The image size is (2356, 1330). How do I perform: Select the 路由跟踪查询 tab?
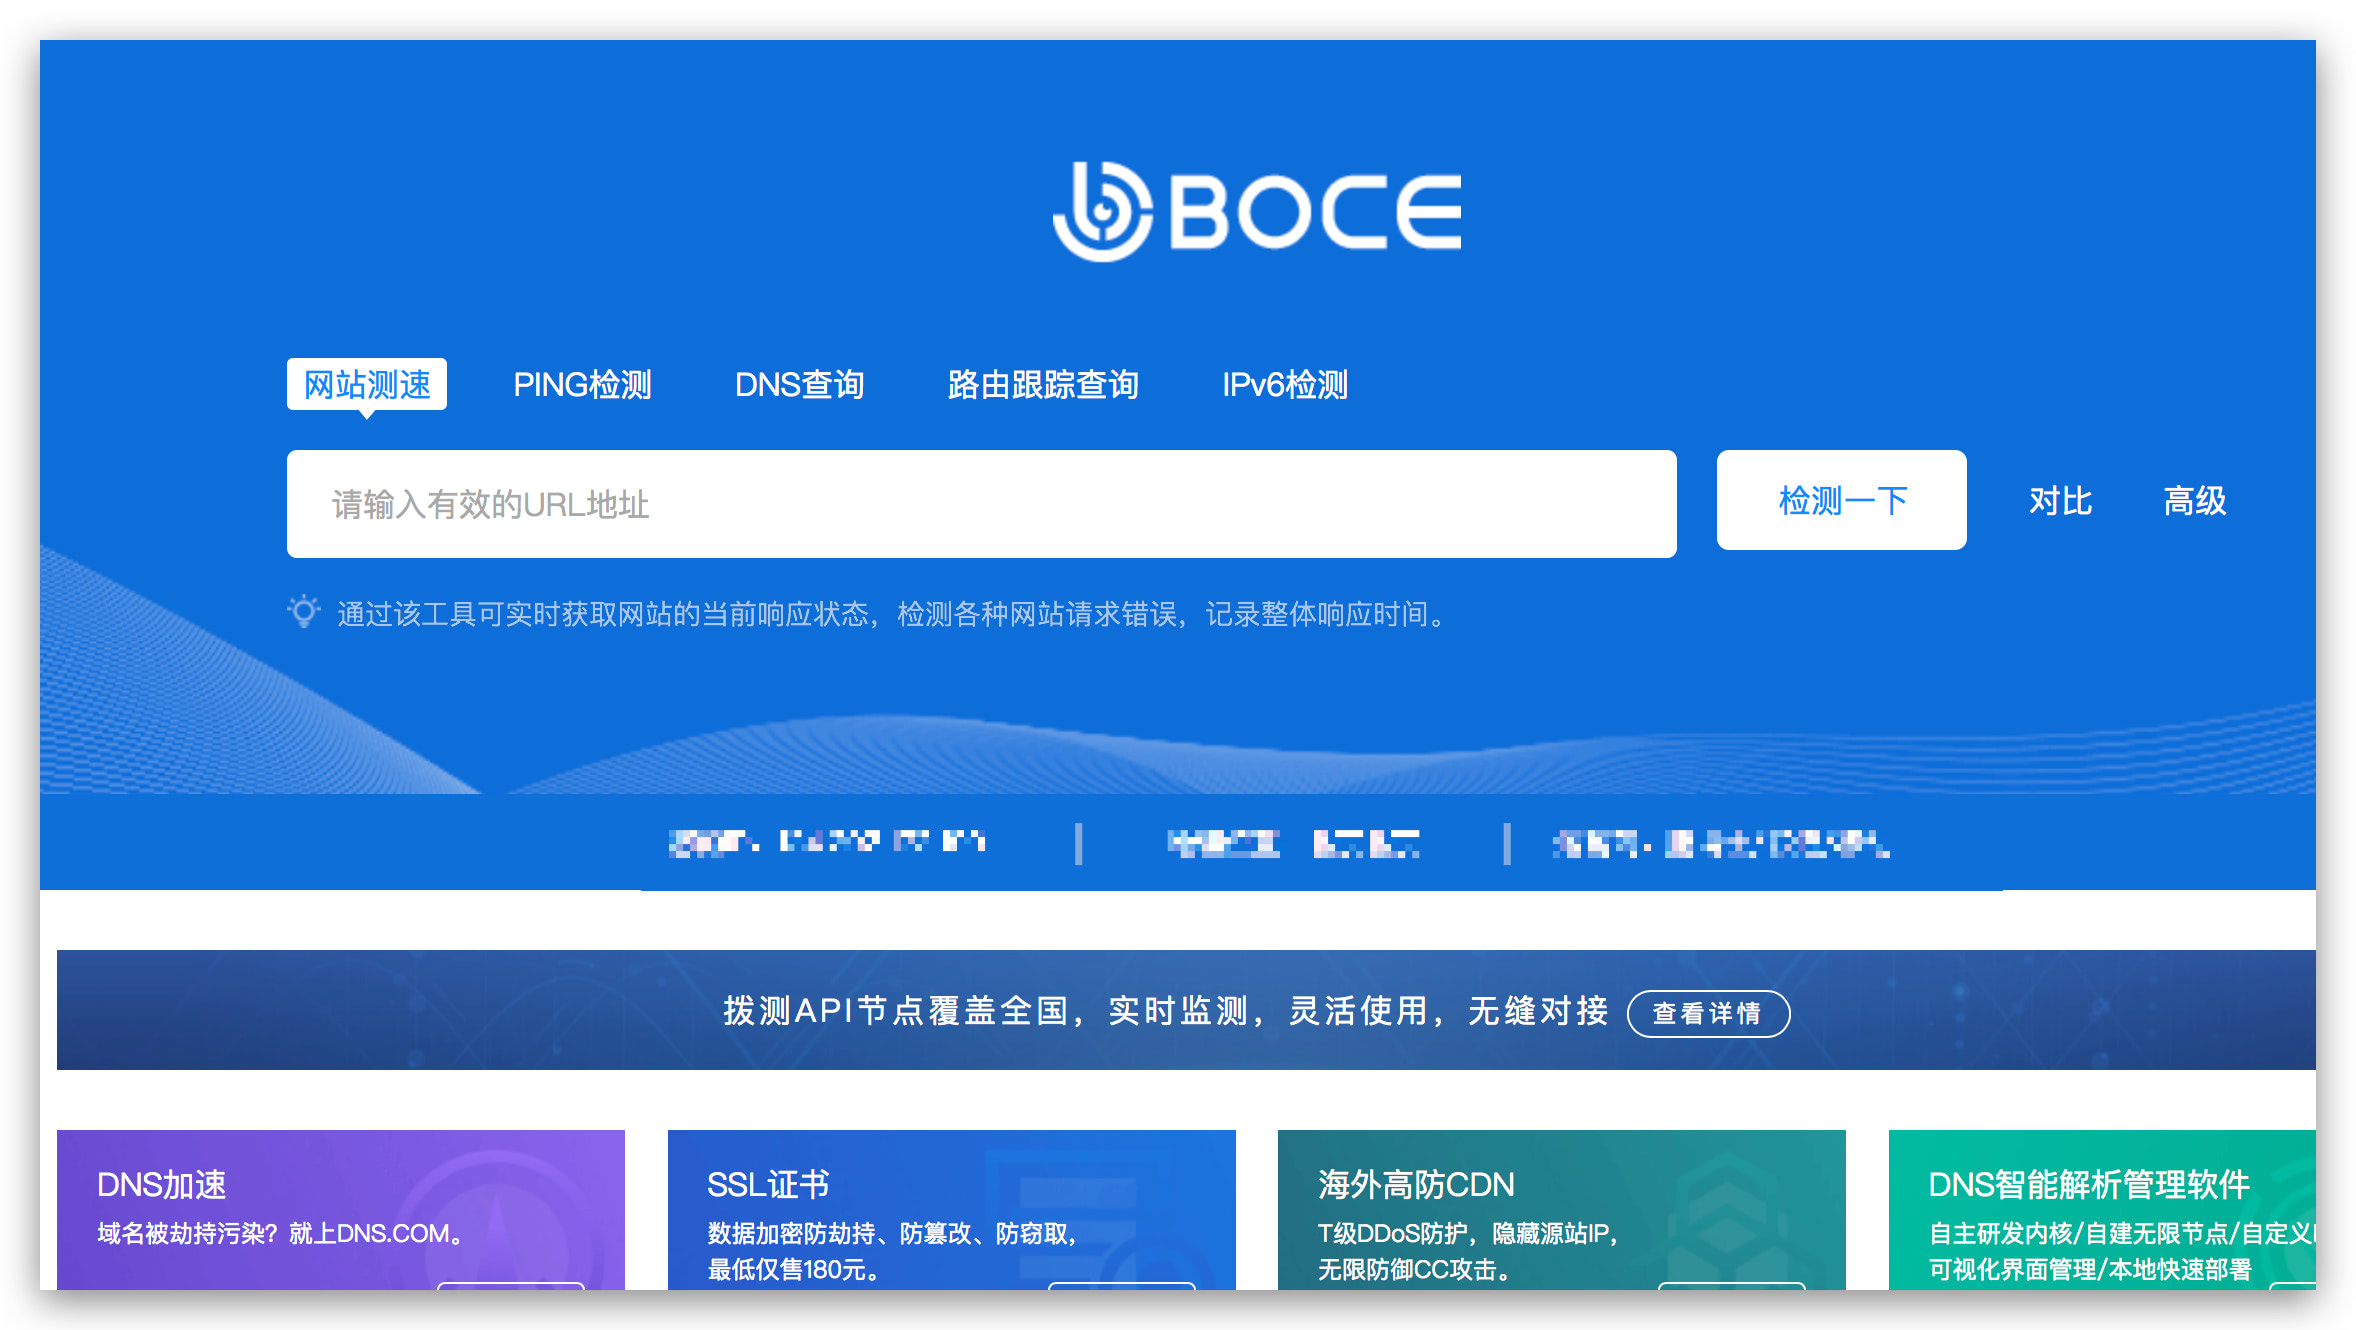[x=1043, y=385]
